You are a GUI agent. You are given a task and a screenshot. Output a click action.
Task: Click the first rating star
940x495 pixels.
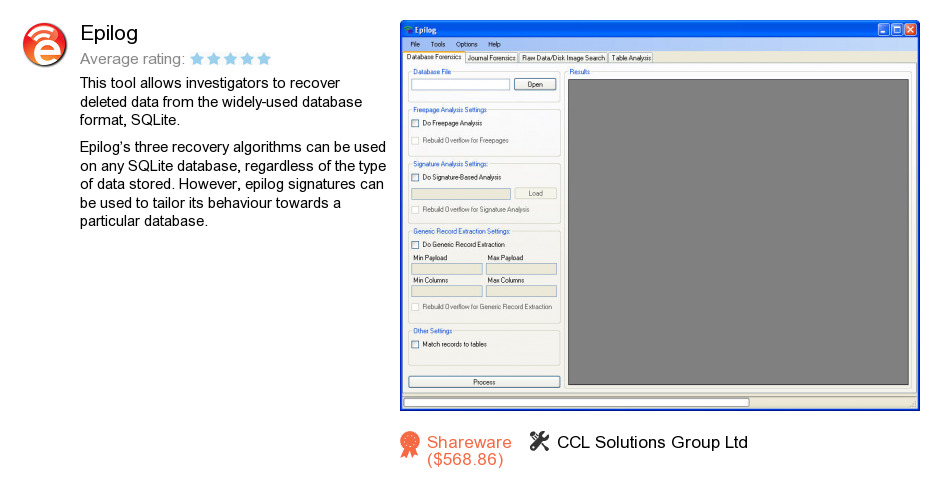click(x=197, y=59)
